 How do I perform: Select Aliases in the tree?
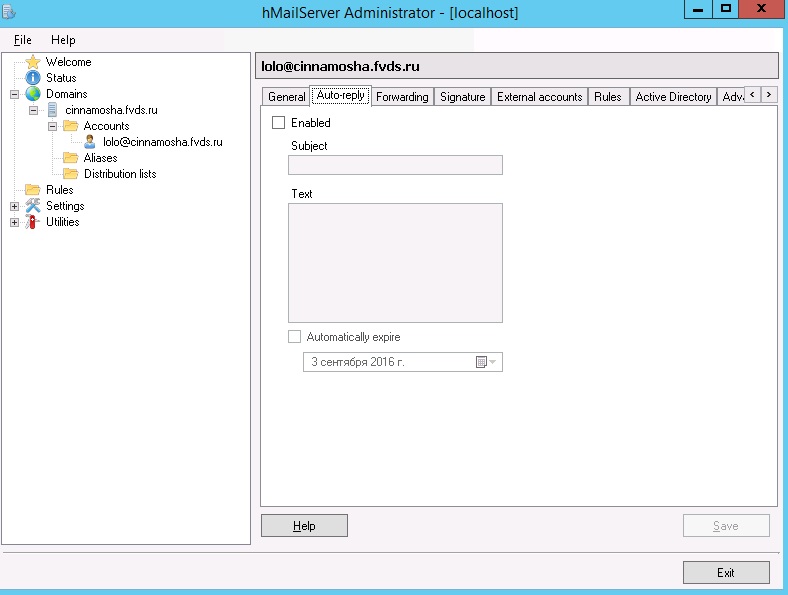101,158
